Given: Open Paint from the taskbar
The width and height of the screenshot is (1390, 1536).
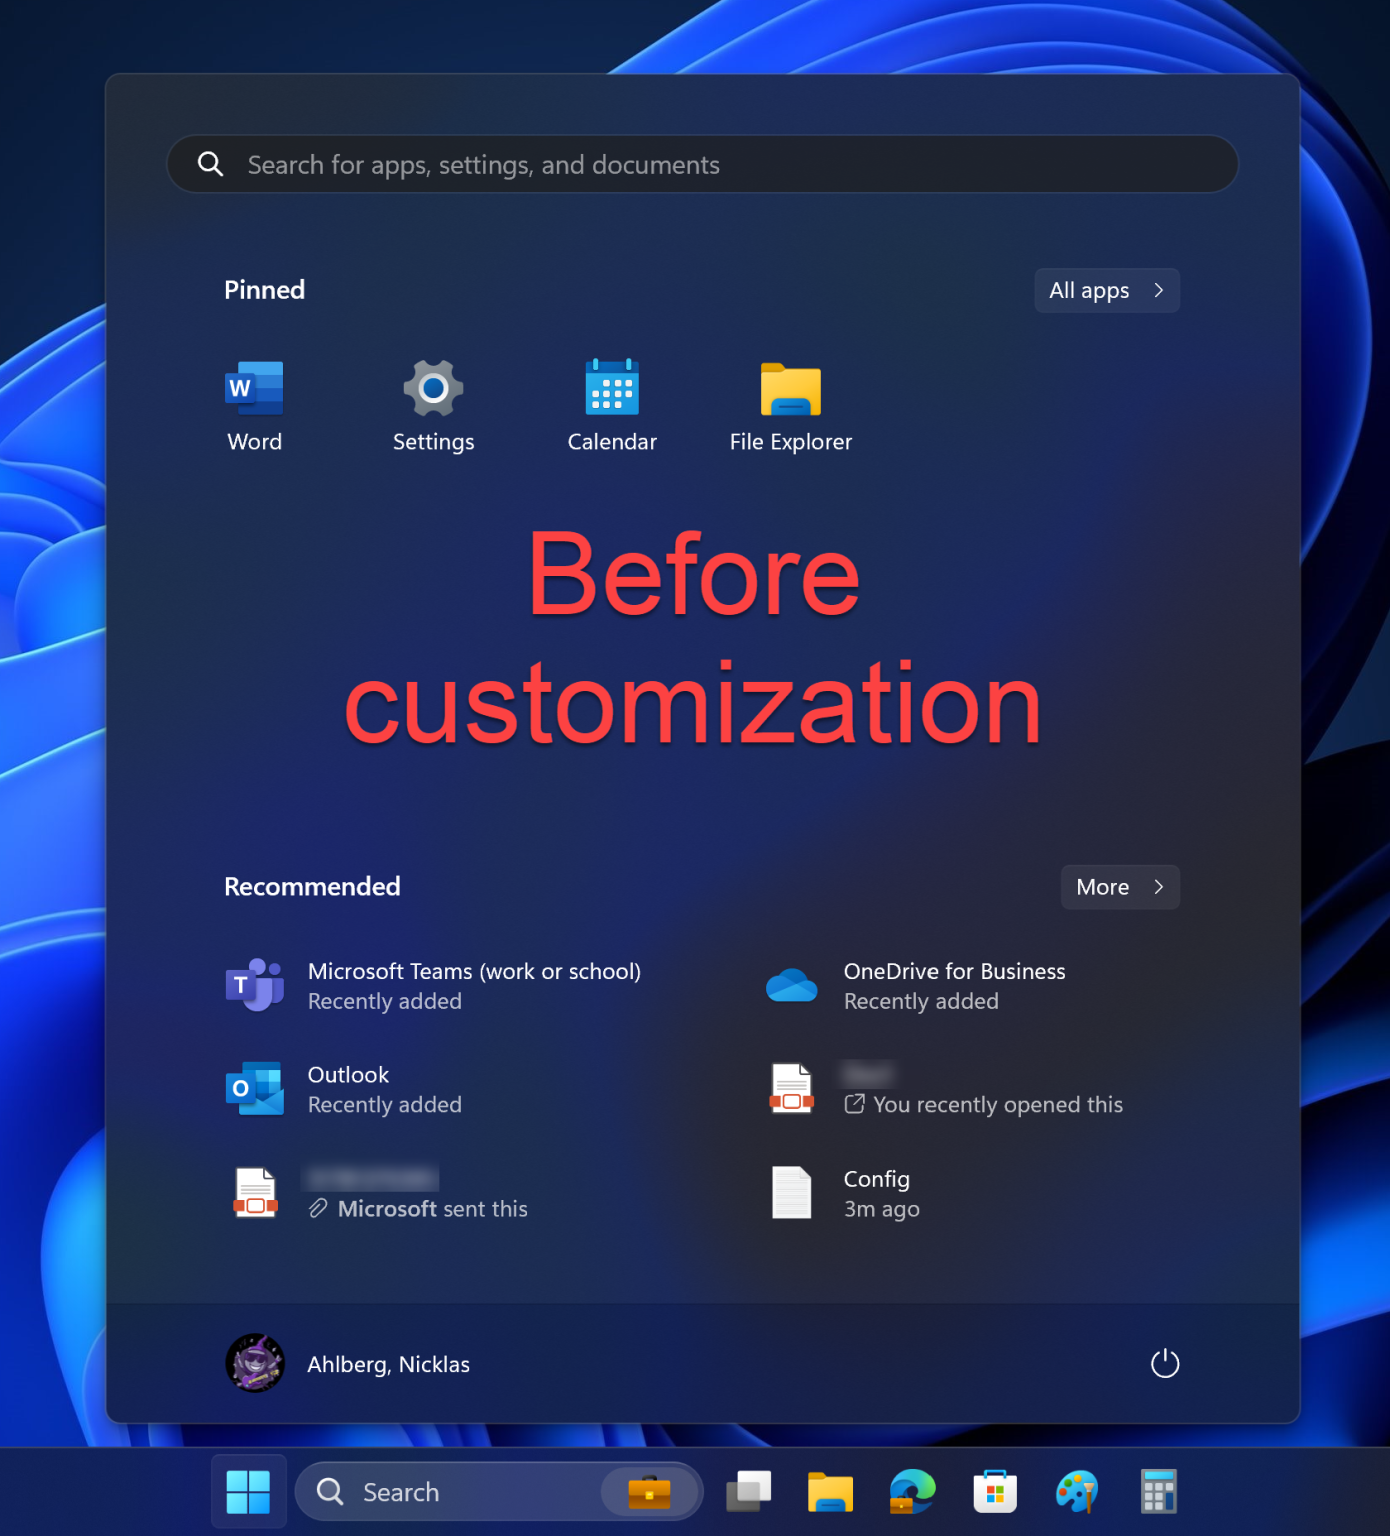Looking at the screenshot, I should pos(1077,1491).
